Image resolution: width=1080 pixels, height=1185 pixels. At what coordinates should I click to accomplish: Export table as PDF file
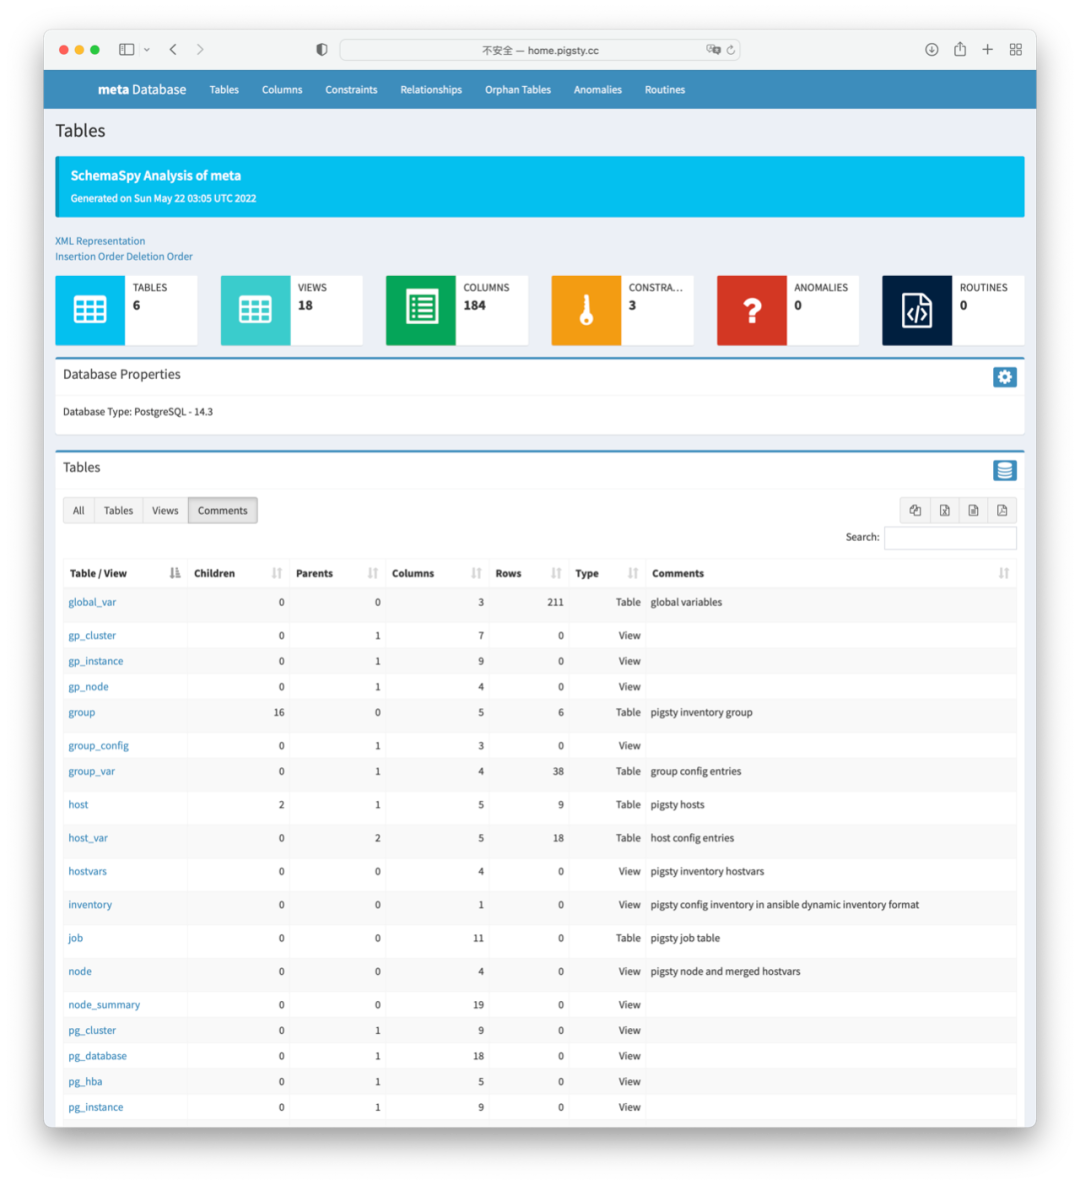coord(1002,511)
